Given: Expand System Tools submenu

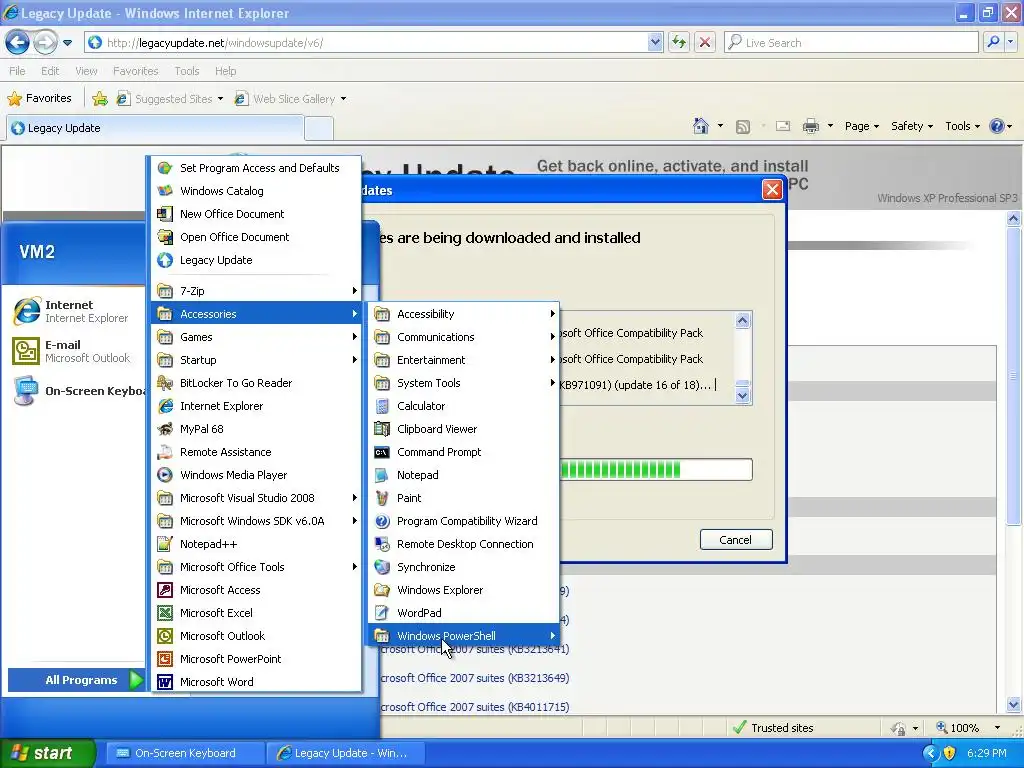Looking at the screenshot, I should coord(464,383).
